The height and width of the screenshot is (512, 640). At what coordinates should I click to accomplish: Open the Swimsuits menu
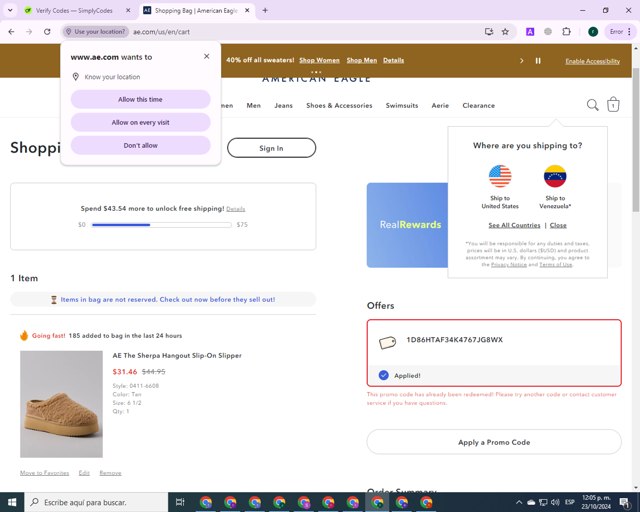pyautogui.click(x=402, y=105)
